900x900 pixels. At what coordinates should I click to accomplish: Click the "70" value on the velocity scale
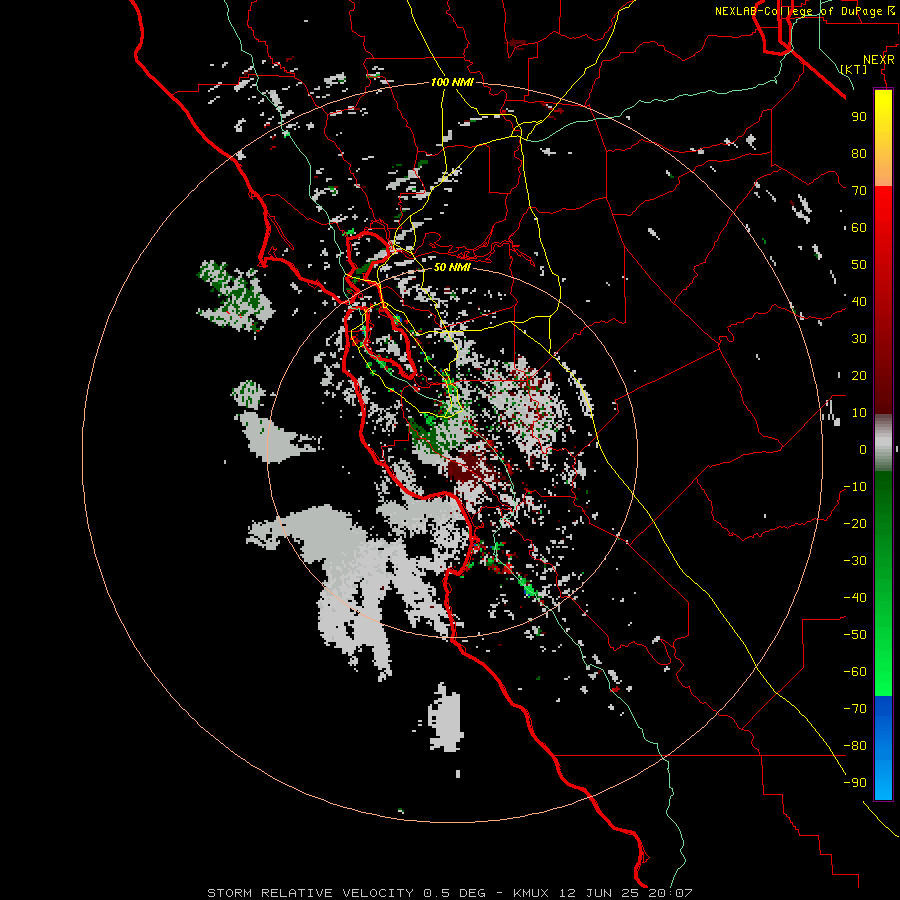(859, 191)
